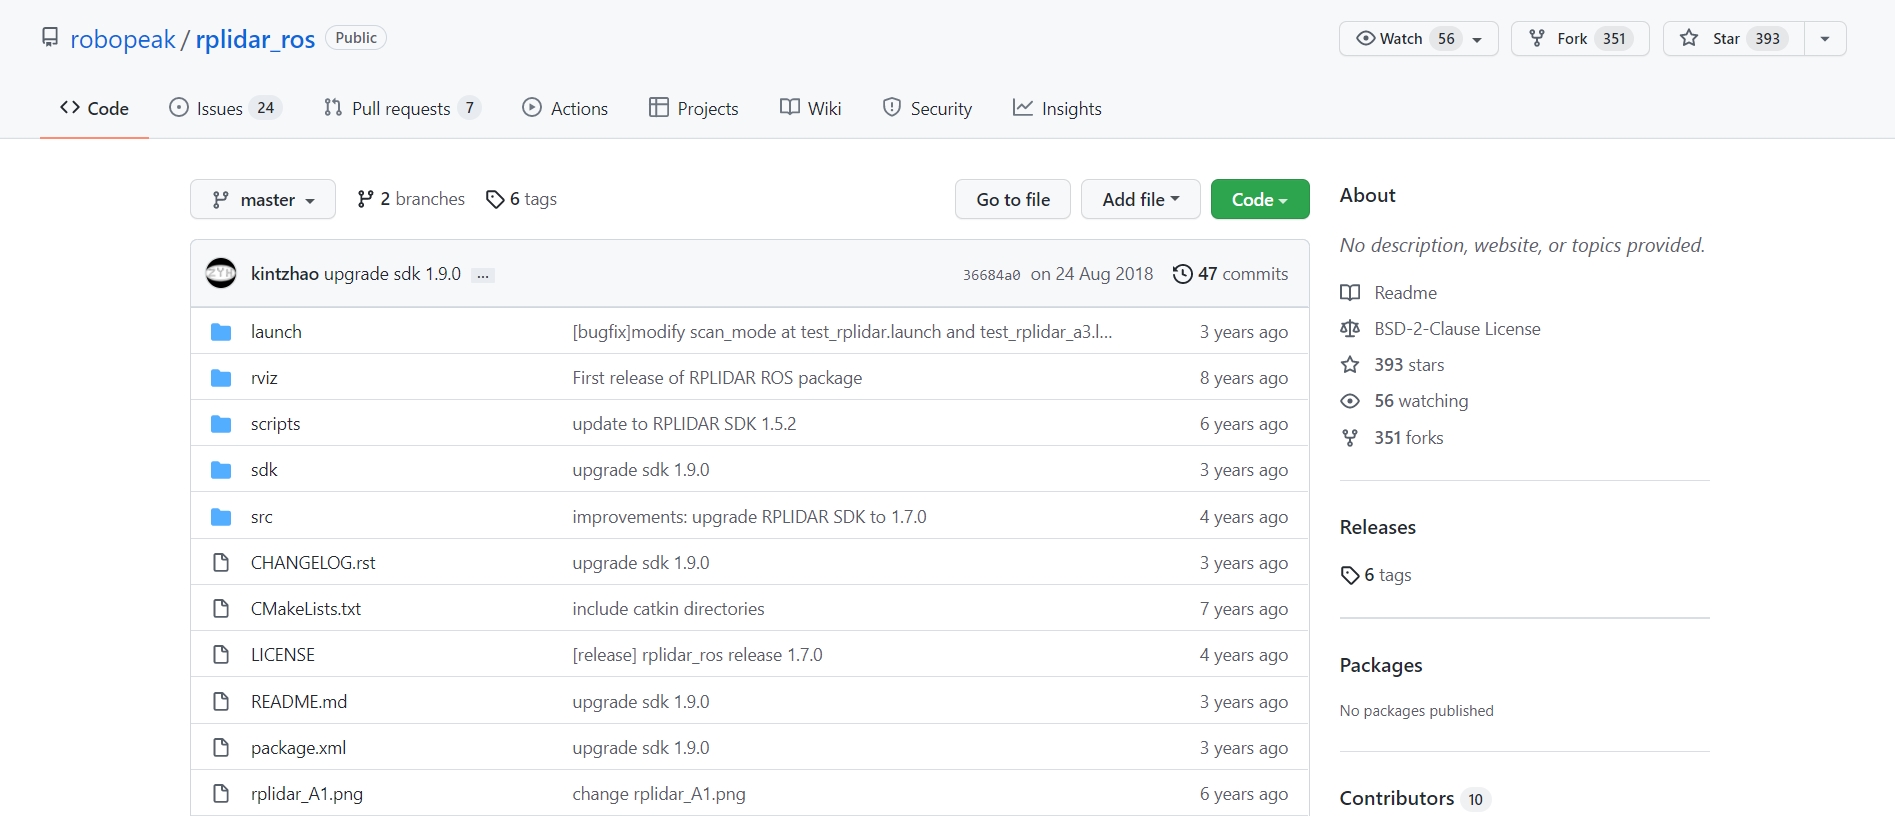Viewport: 1895px width, 816px height.
Task: Open the master branch dropdown
Action: click(x=263, y=200)
